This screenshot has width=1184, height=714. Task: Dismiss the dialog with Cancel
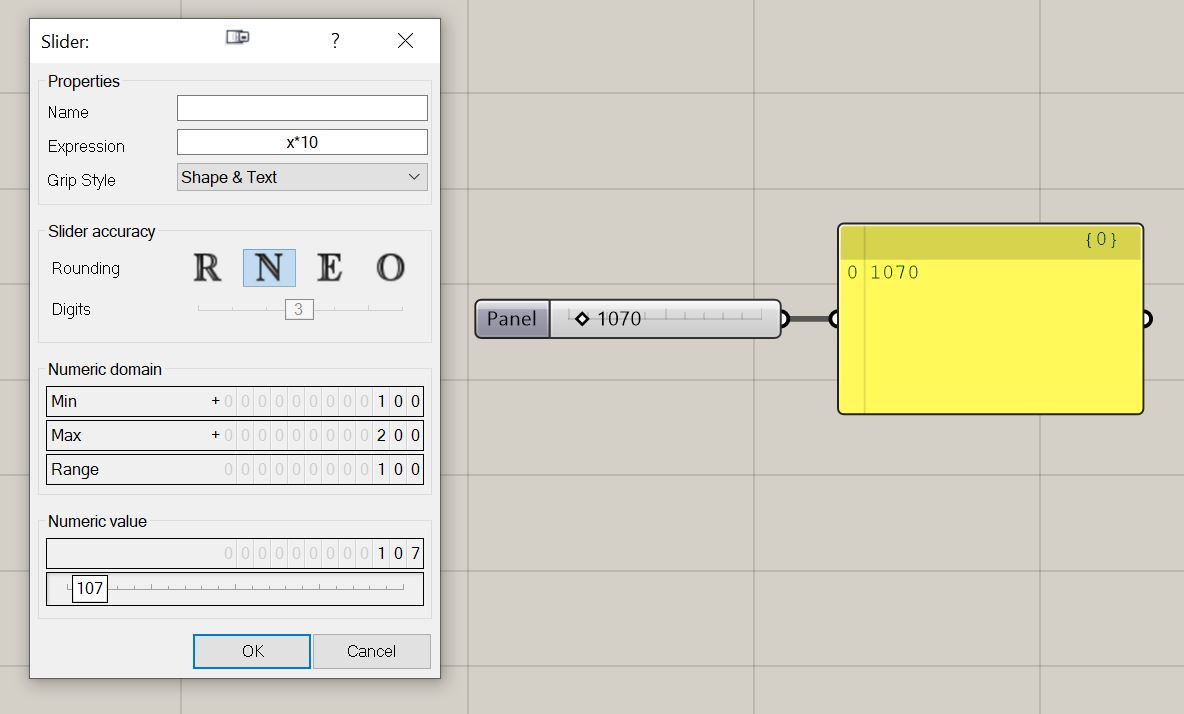(x=371, y=651)
